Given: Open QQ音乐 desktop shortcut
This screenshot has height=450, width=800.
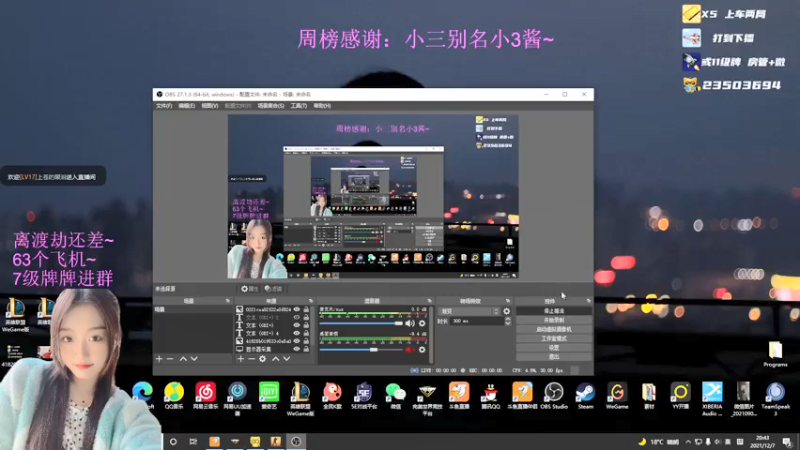Looking at the screenshot, I should [174, 396].
